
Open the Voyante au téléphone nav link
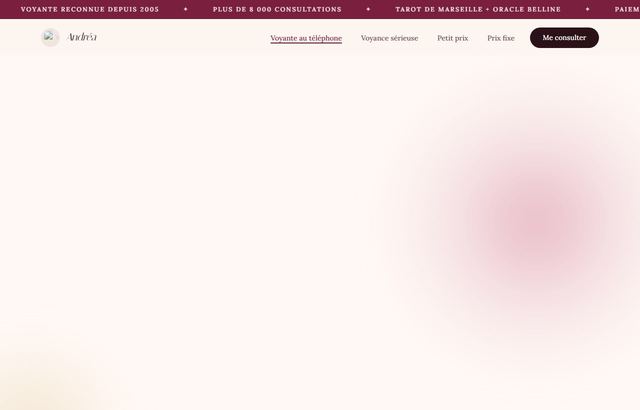(306, 38)
